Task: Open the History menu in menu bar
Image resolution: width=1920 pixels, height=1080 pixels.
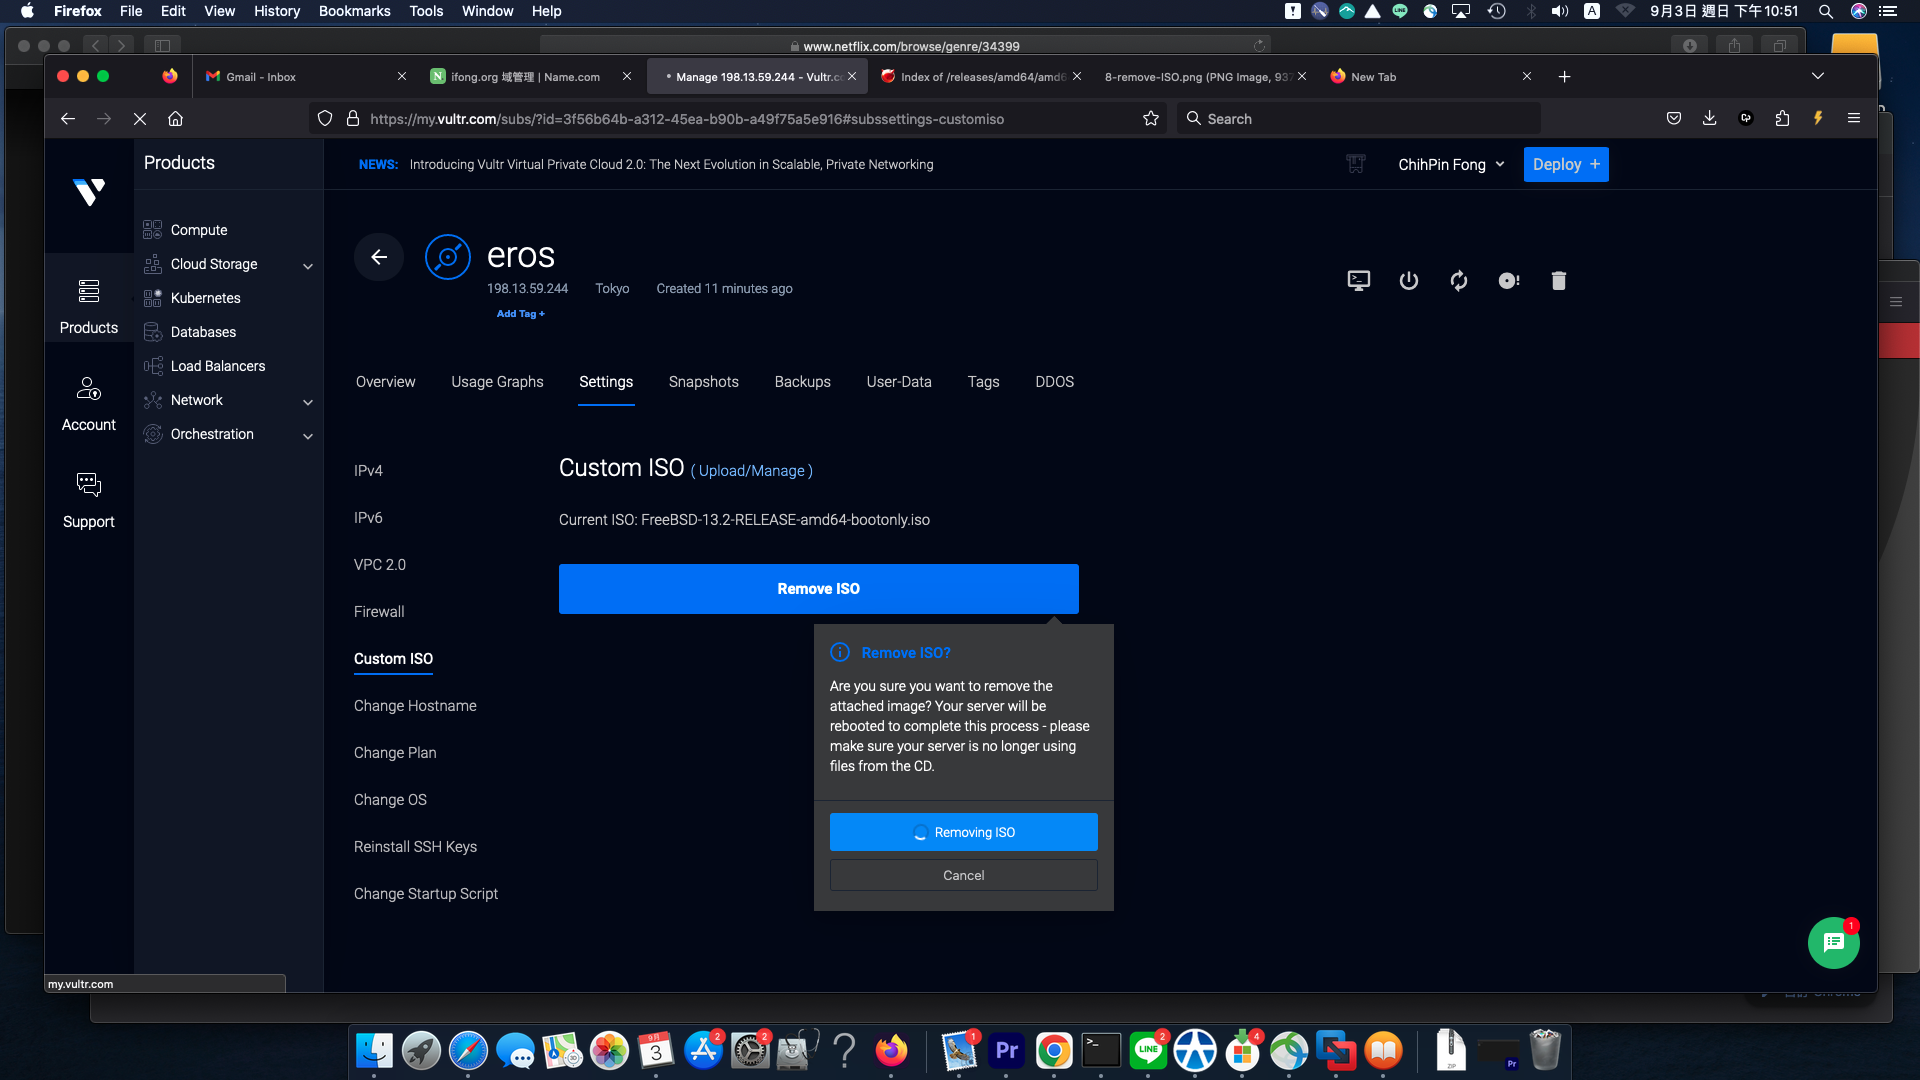Action: pos(276,11)
